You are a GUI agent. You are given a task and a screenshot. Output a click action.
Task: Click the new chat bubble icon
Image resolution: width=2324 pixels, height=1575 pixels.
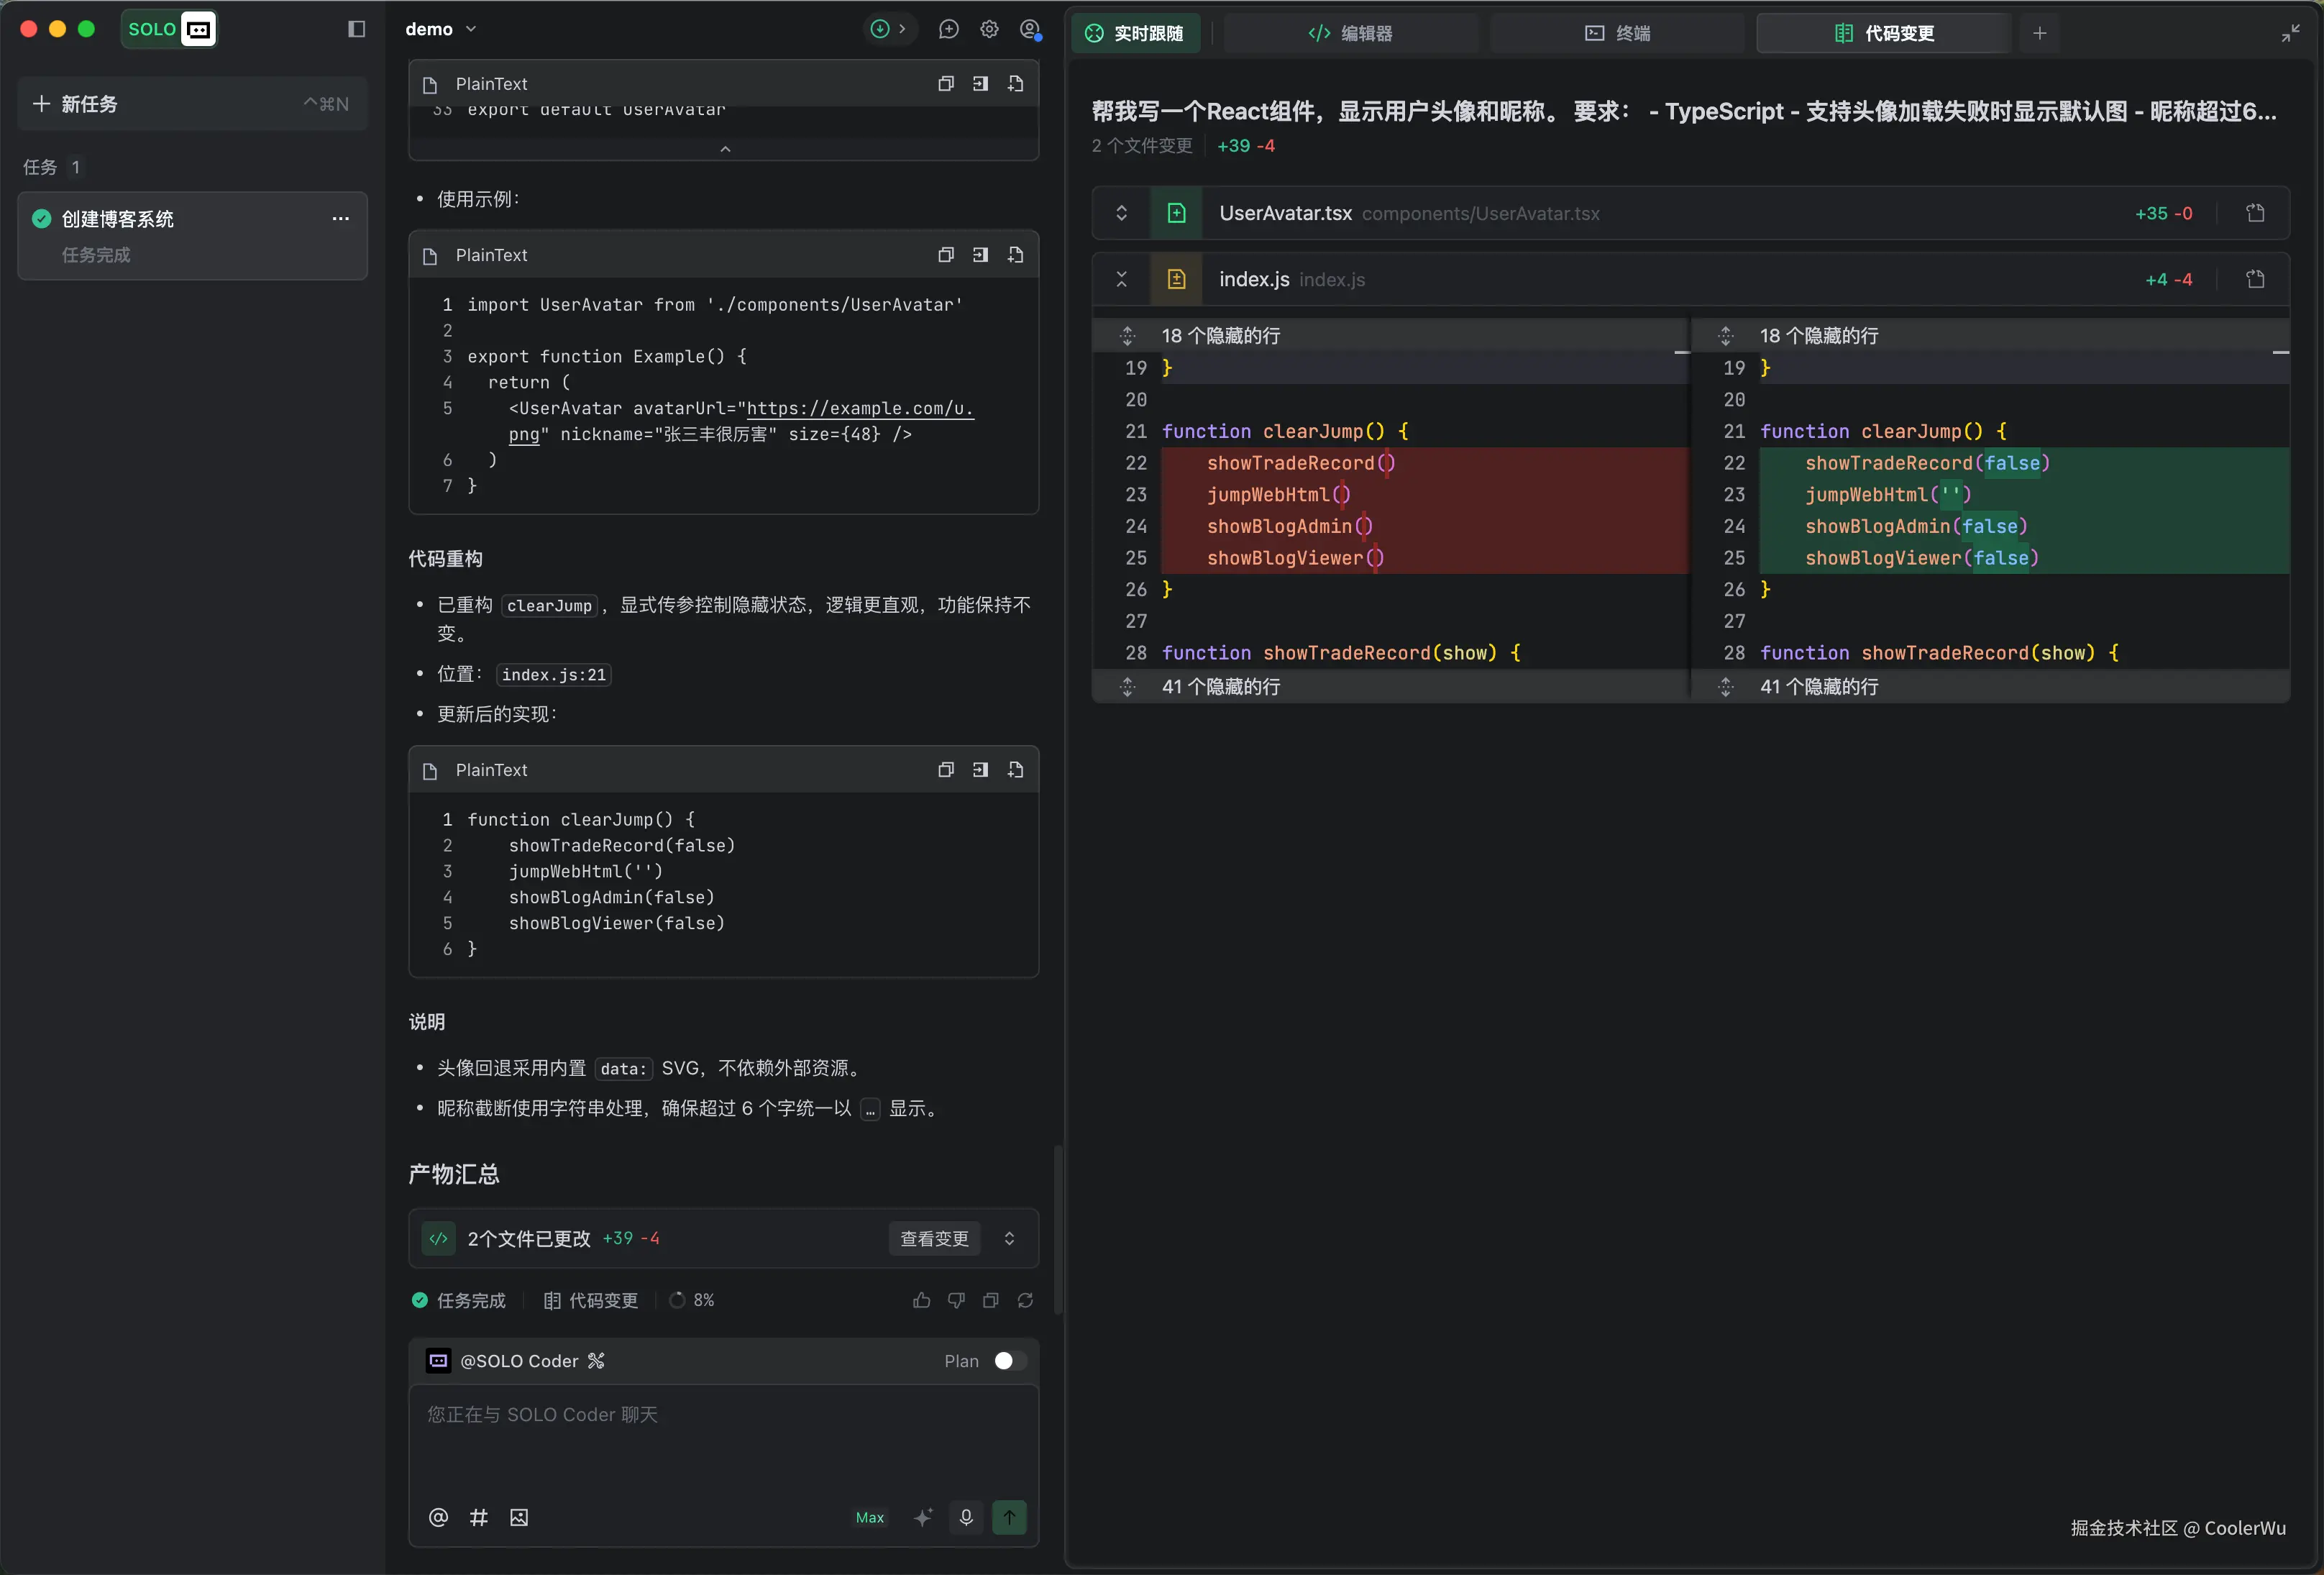tap(948, 29)
